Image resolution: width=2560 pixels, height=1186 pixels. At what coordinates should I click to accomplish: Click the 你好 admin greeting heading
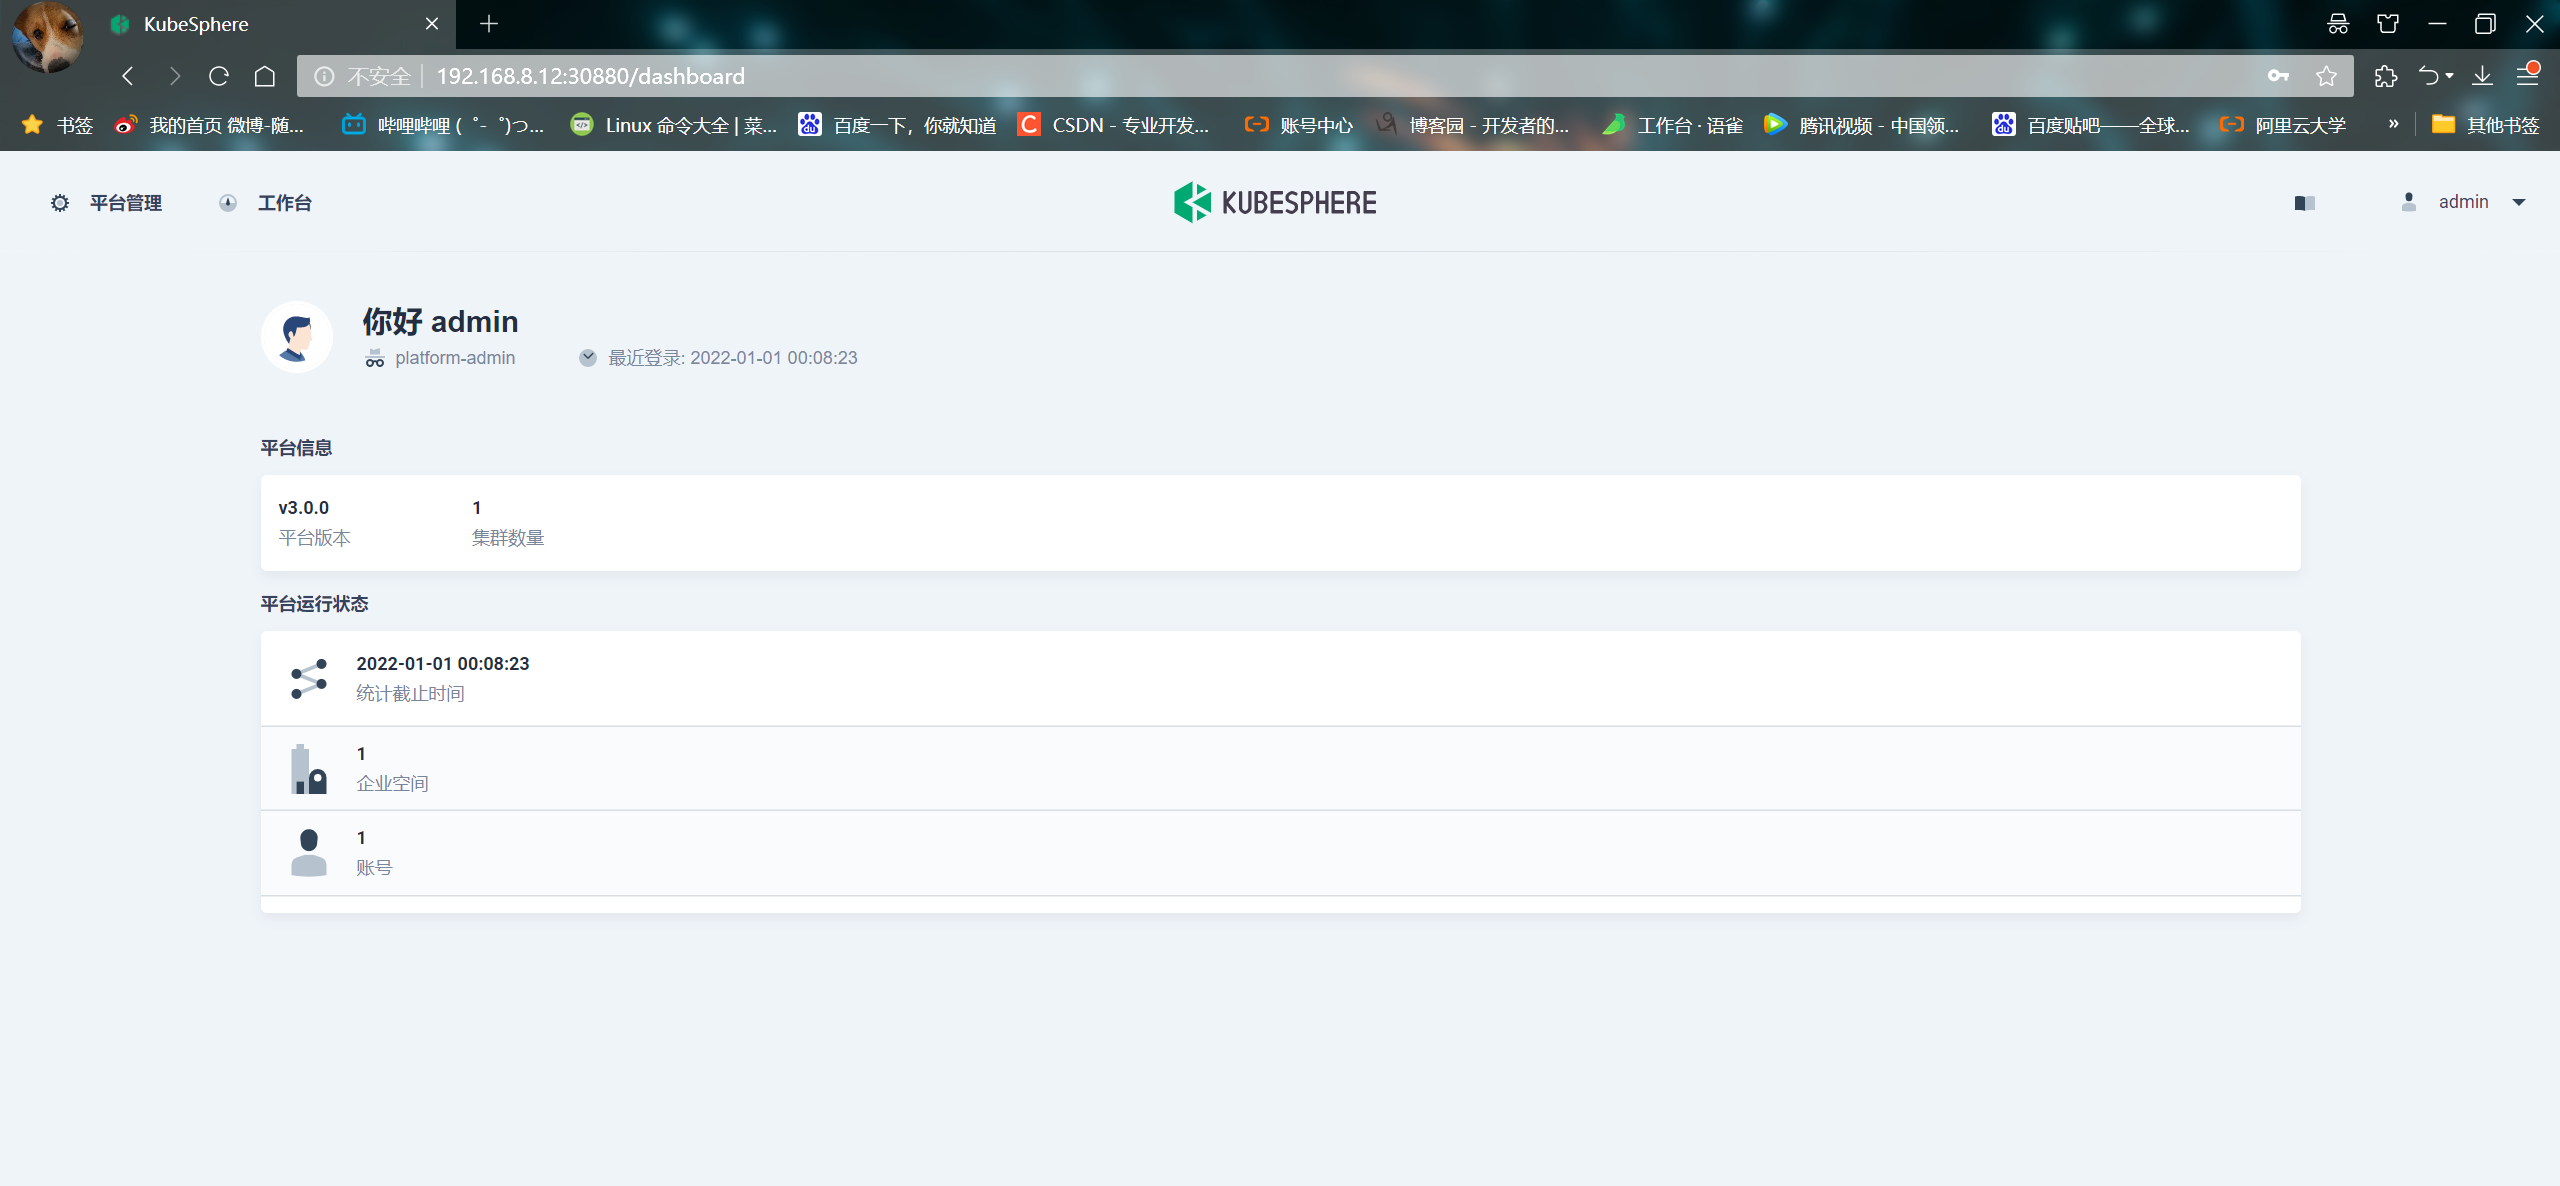[x=440, y=321]
